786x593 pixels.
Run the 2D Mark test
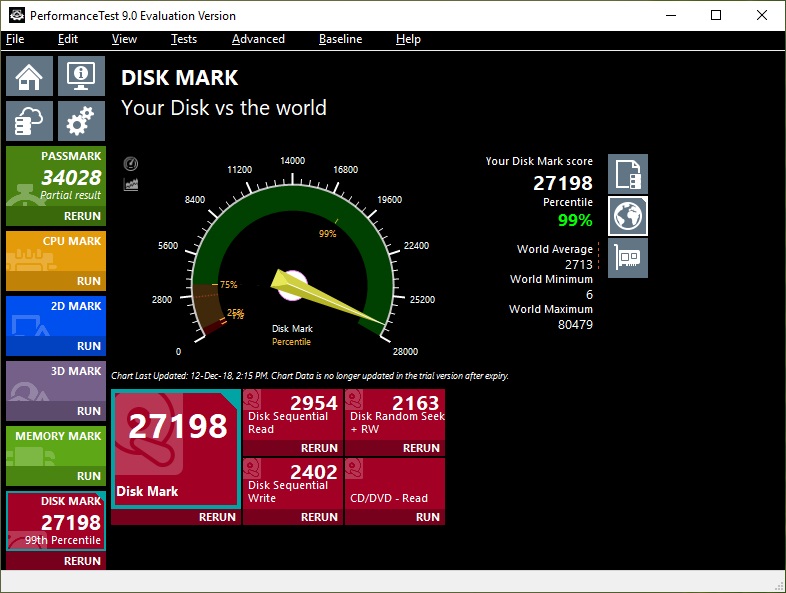(x=88, y=346)
